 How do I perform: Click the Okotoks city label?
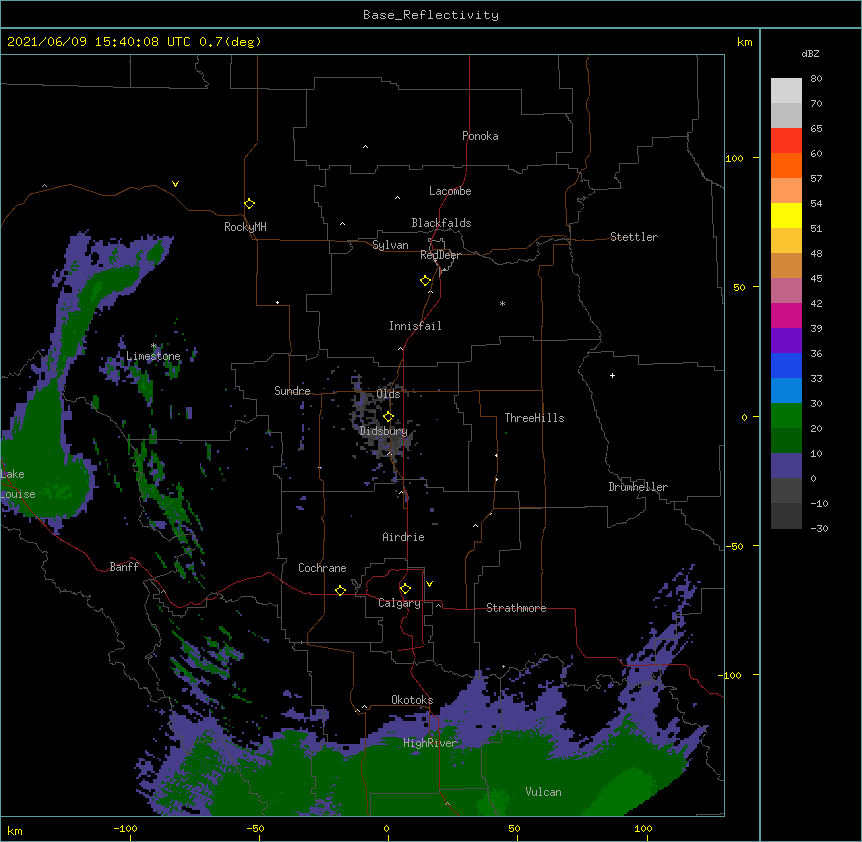pyautogui.click(x=412, y=700)
